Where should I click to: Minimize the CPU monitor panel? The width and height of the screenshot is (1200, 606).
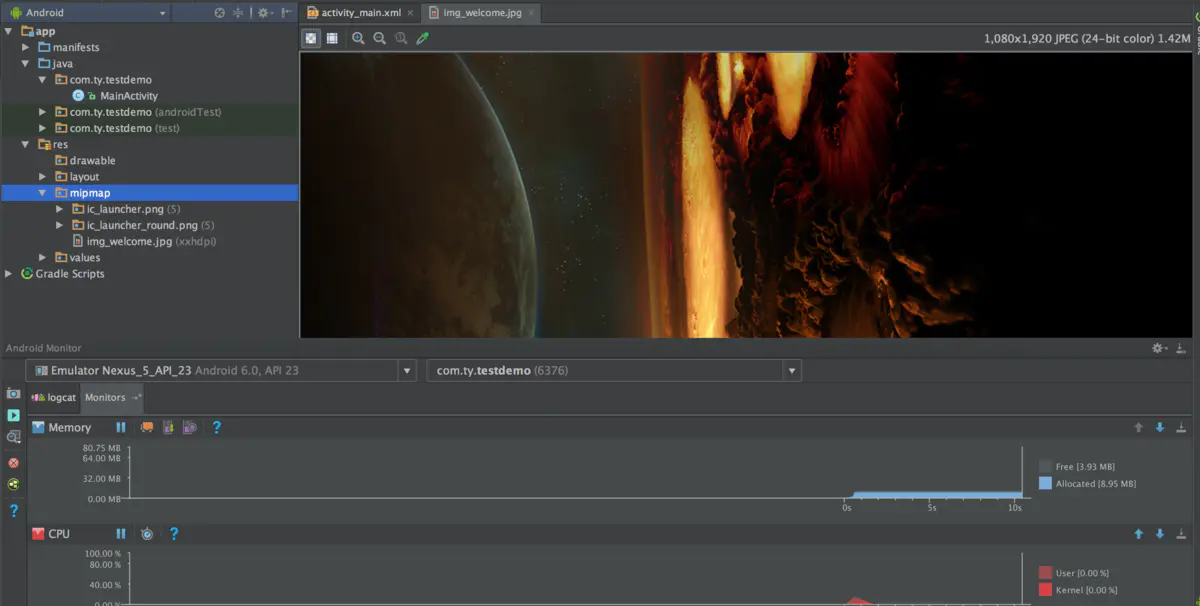pyautogui.click(x=1181, y=534)
